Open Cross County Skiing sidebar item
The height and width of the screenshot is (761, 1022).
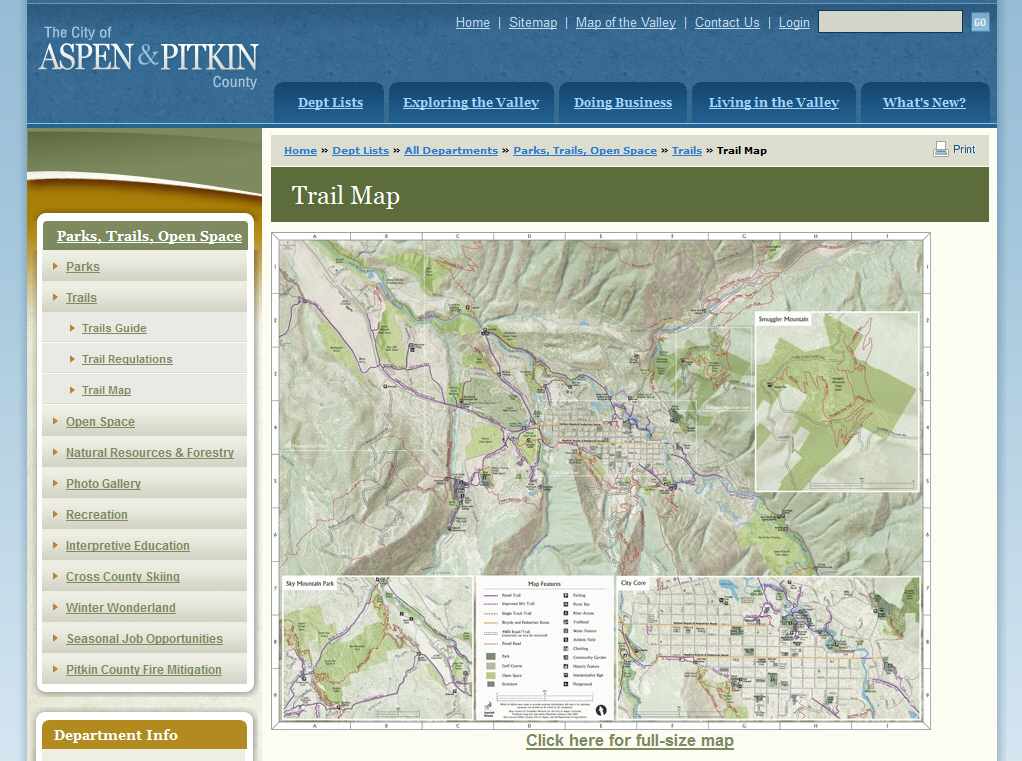coord(123,577)
